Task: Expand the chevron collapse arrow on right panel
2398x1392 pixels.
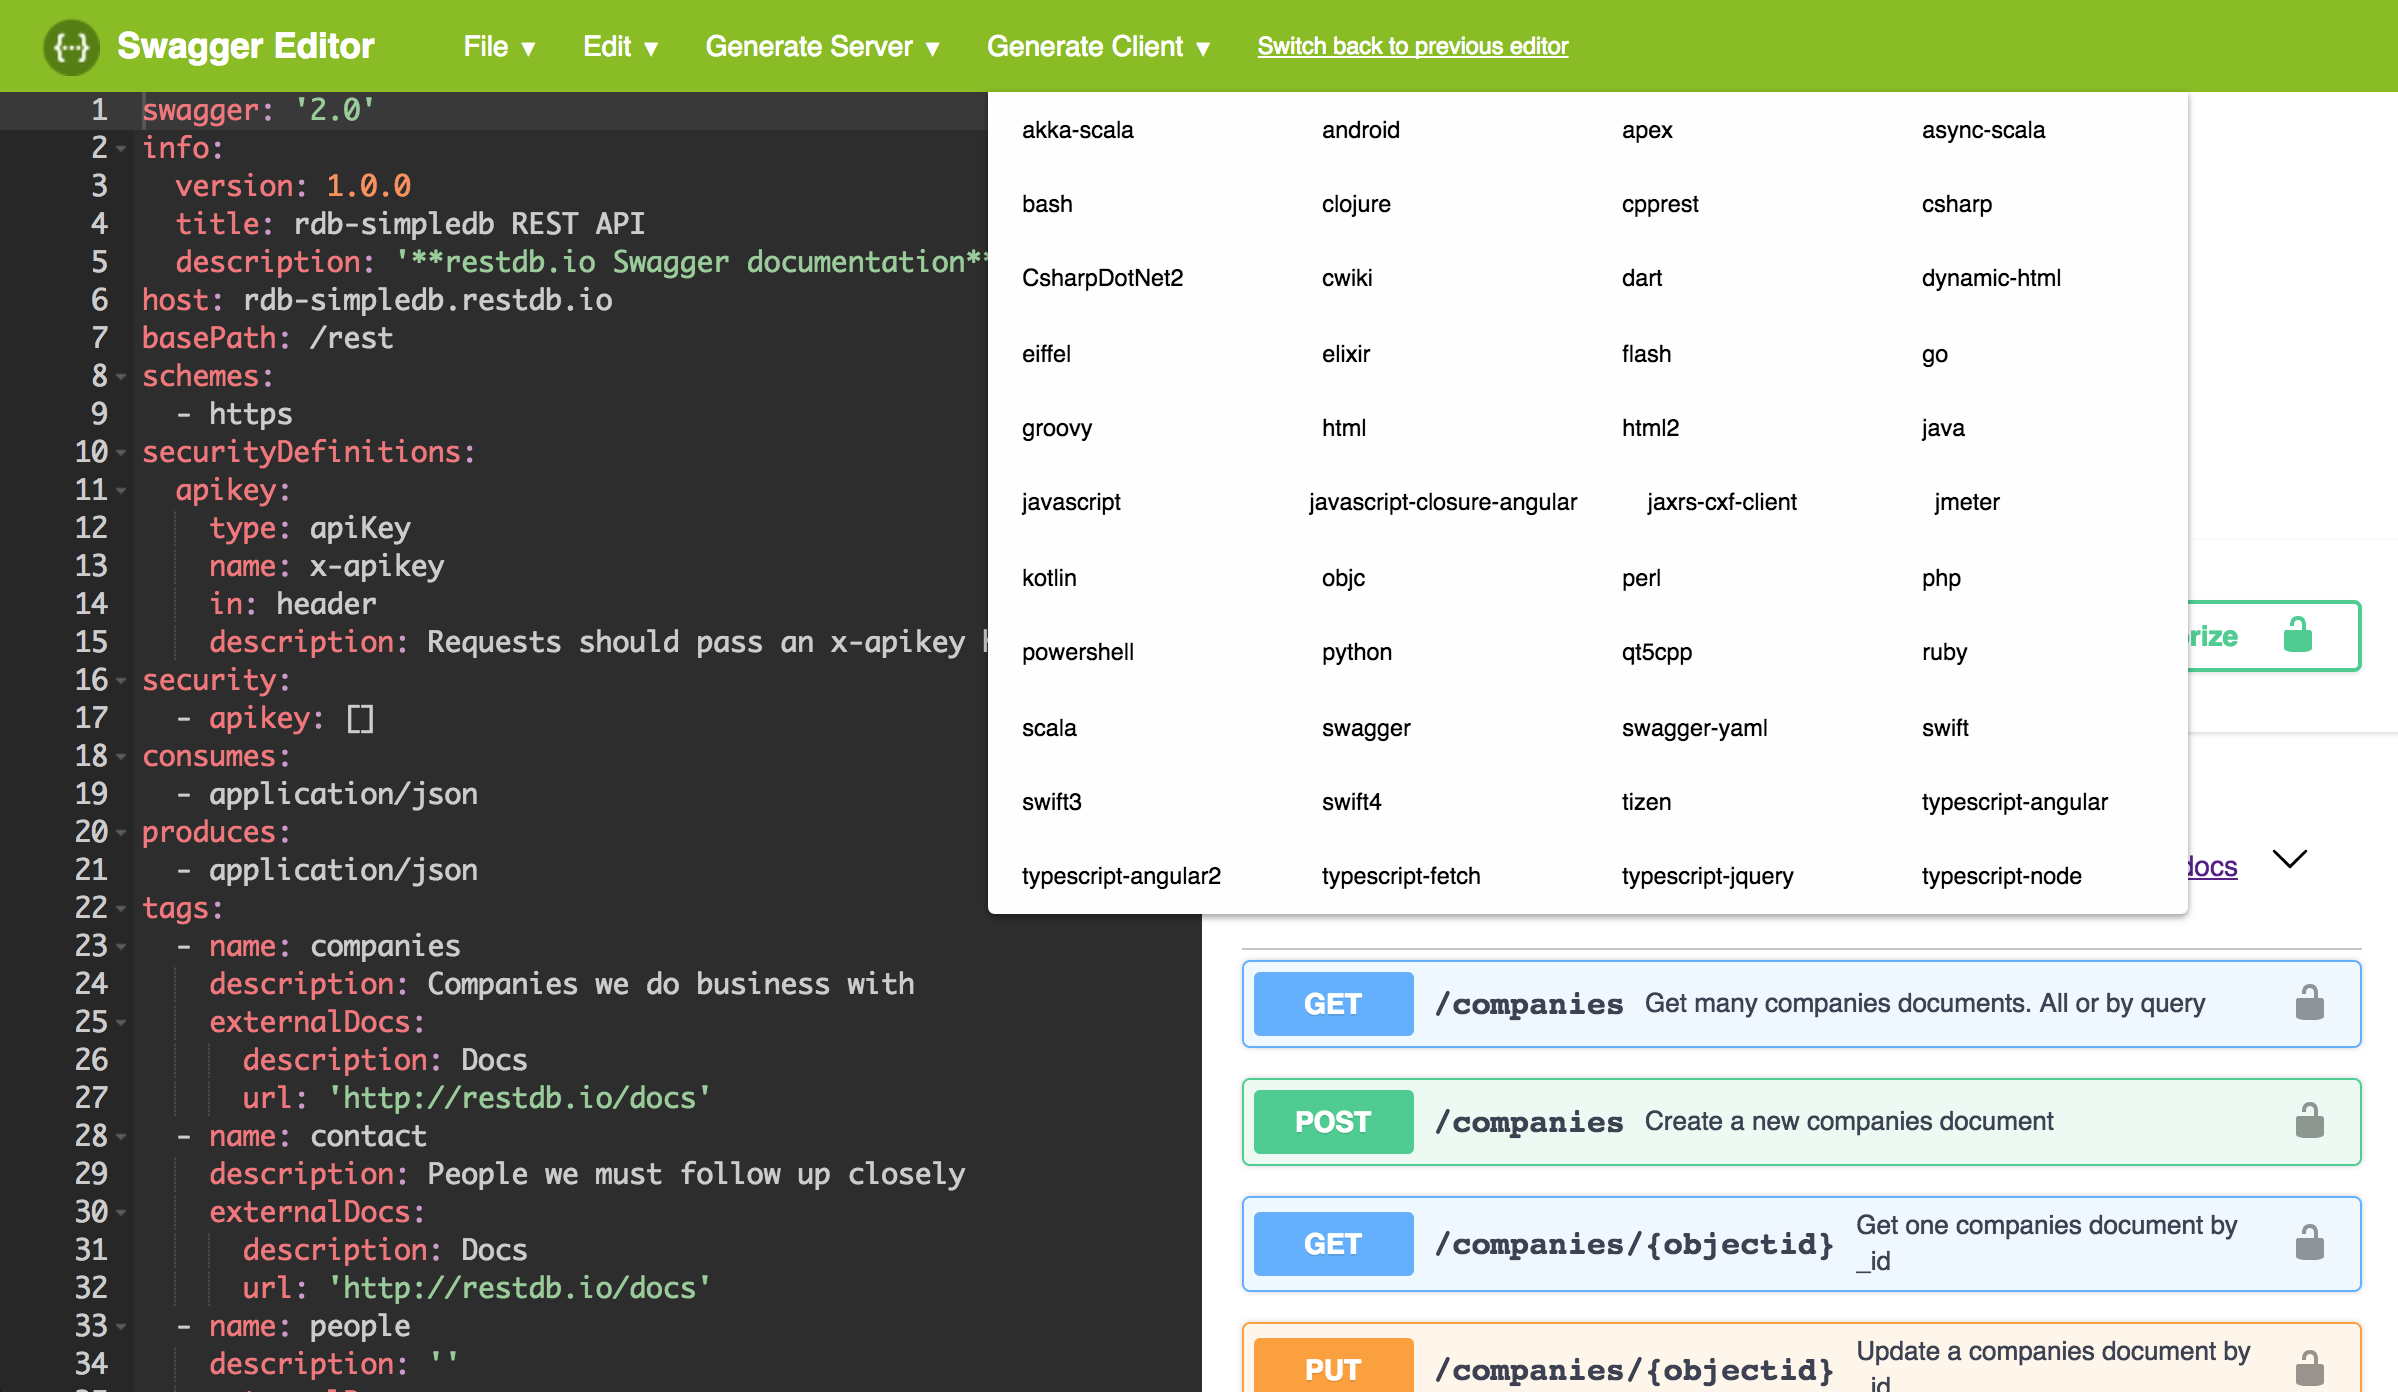Action: point(2292,858)
